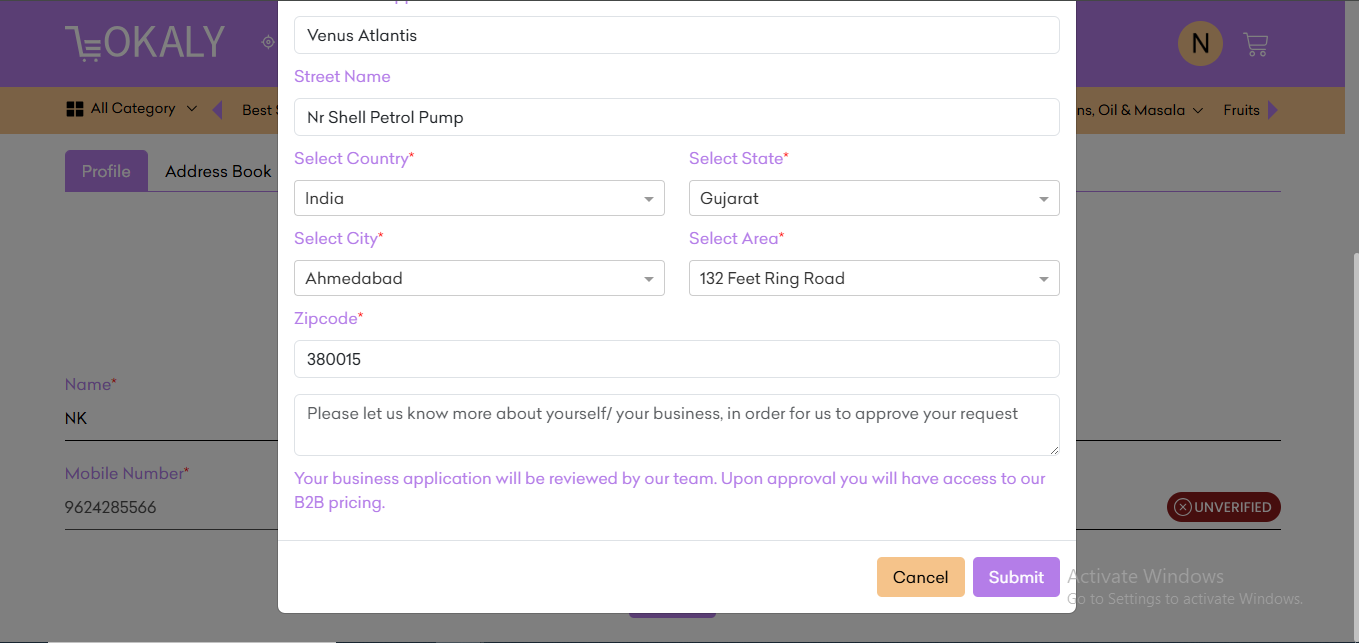Open the shopping cart icon
This screenshot has width=1359, height=643.
pos(1255,44)
